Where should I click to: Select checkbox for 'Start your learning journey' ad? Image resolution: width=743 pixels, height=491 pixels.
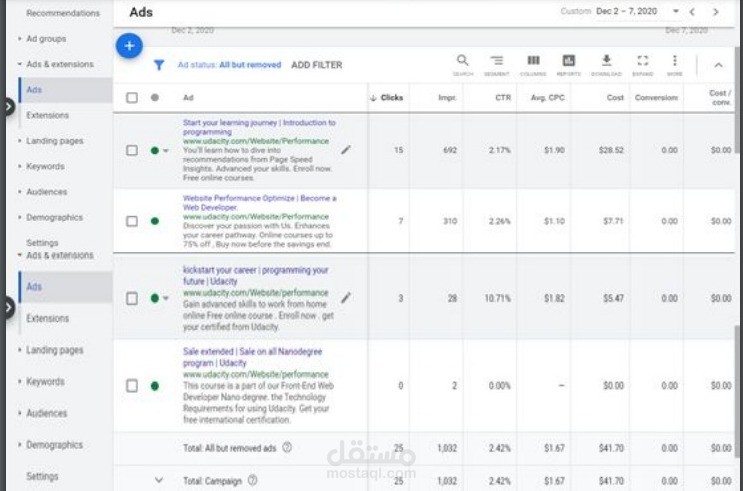tap(132, 150)
